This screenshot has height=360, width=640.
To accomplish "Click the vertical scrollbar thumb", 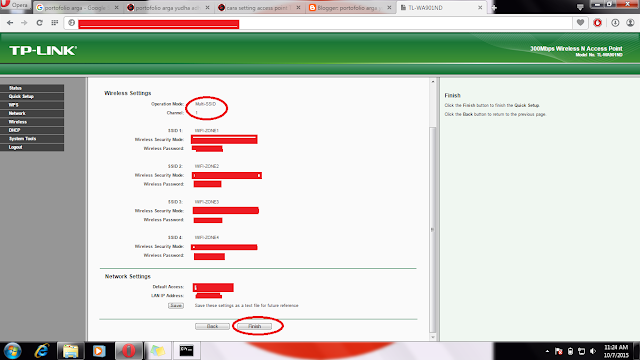I will (x=433, y=230).
